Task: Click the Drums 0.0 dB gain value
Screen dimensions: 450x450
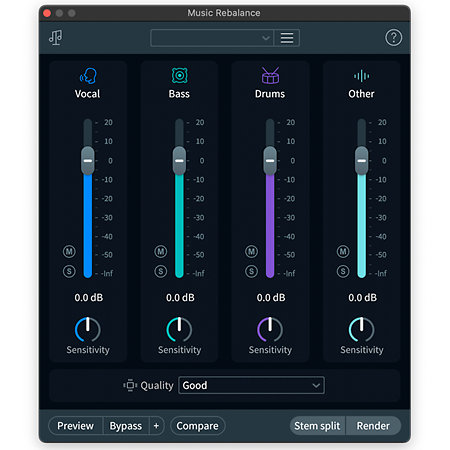Action: [x=271, y=297]
